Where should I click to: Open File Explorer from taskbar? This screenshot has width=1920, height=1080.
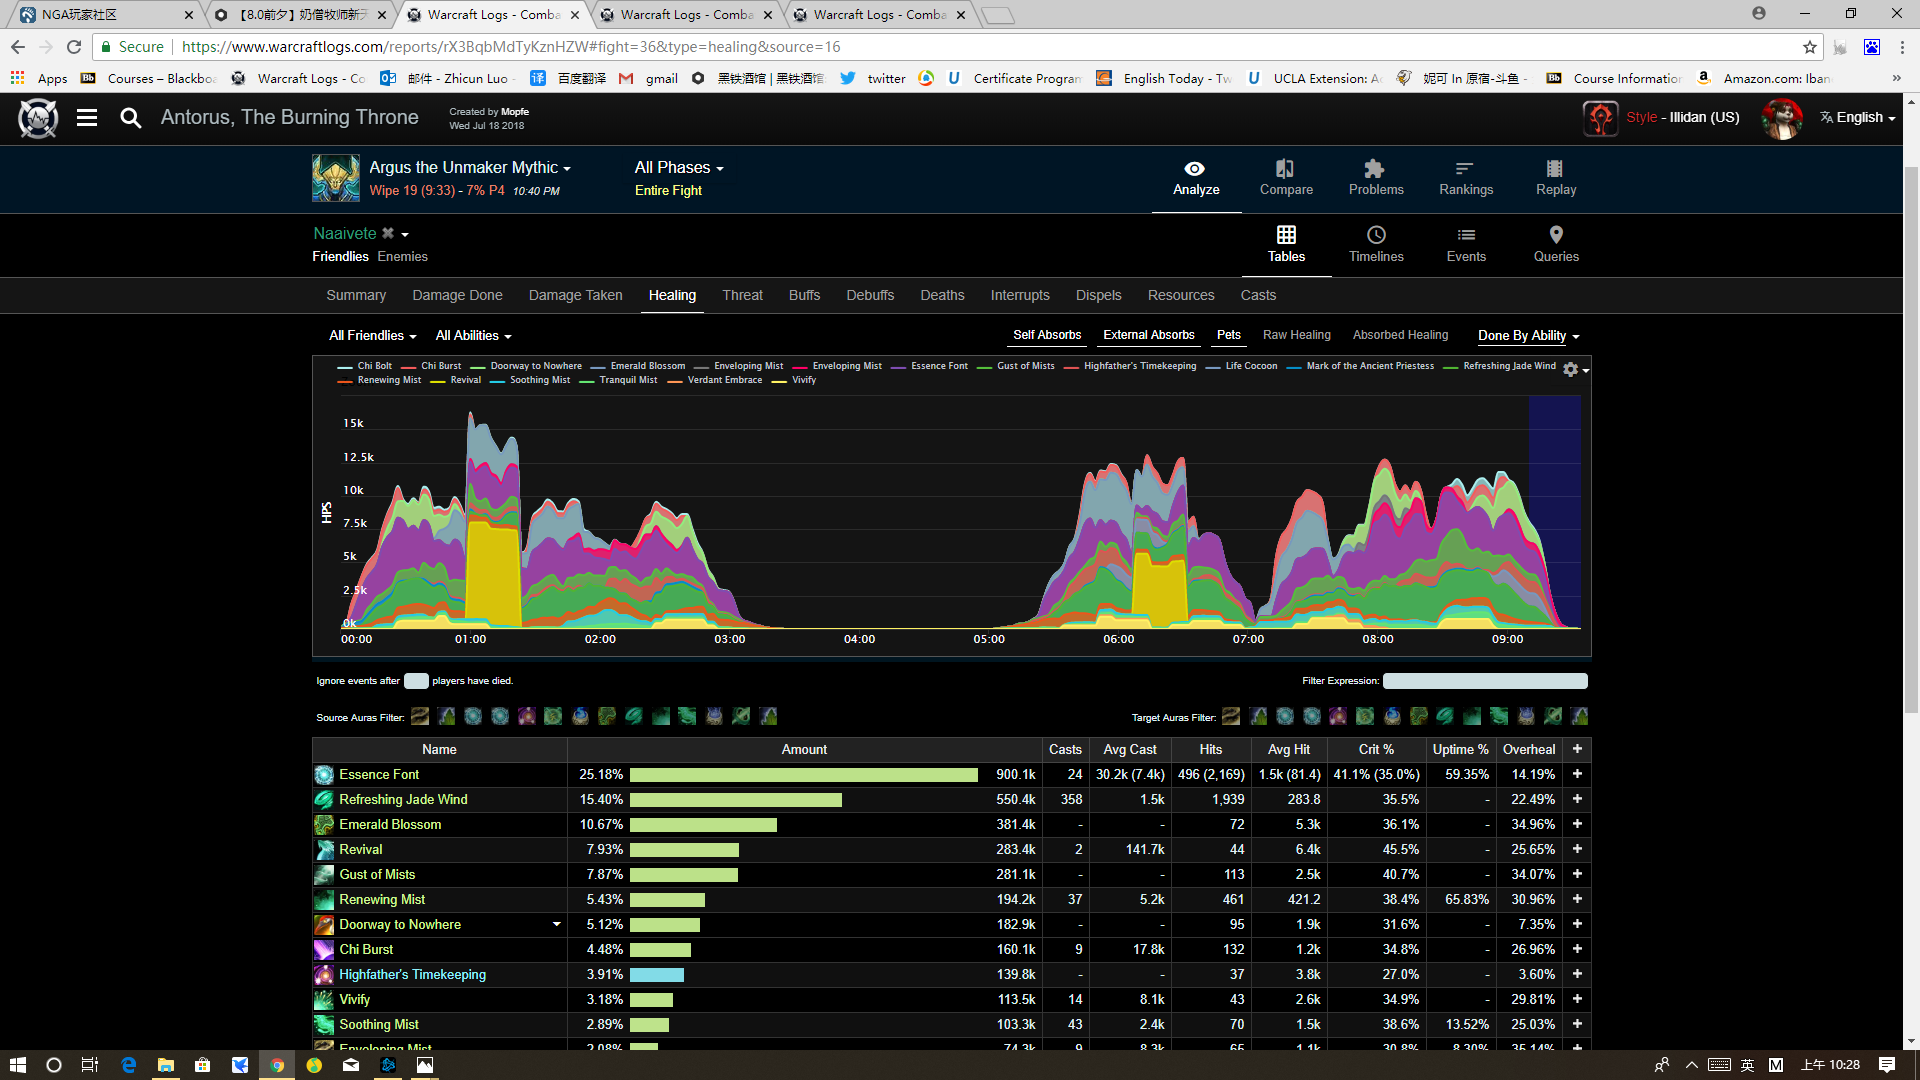[x=166, y=1065]
